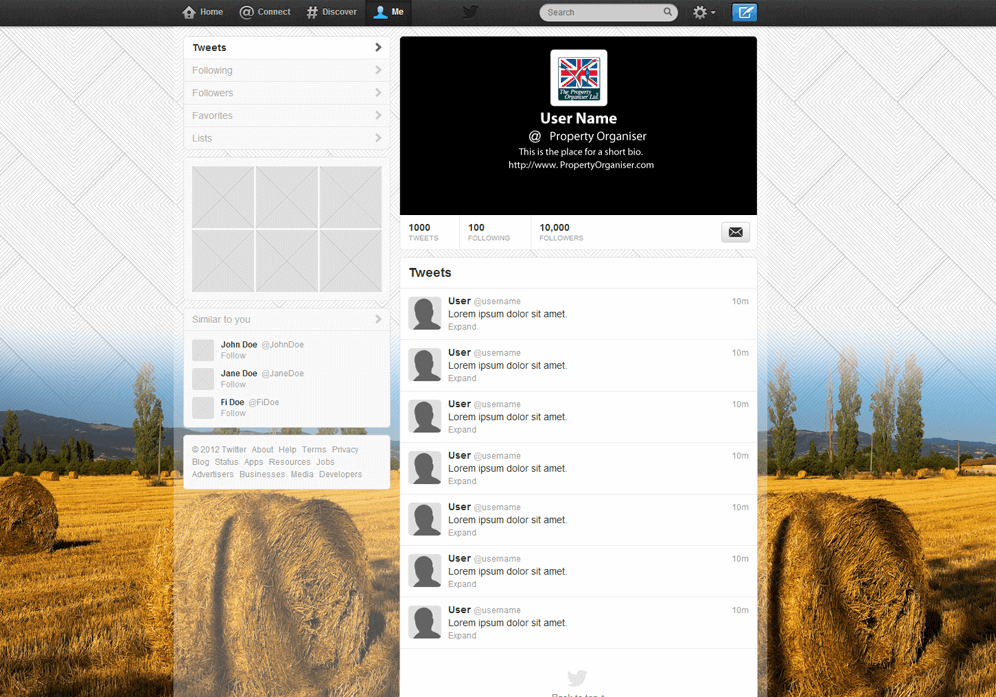Click the Me person icon
Viewport: 996px width, 697px height.
(x=380, y=12)
